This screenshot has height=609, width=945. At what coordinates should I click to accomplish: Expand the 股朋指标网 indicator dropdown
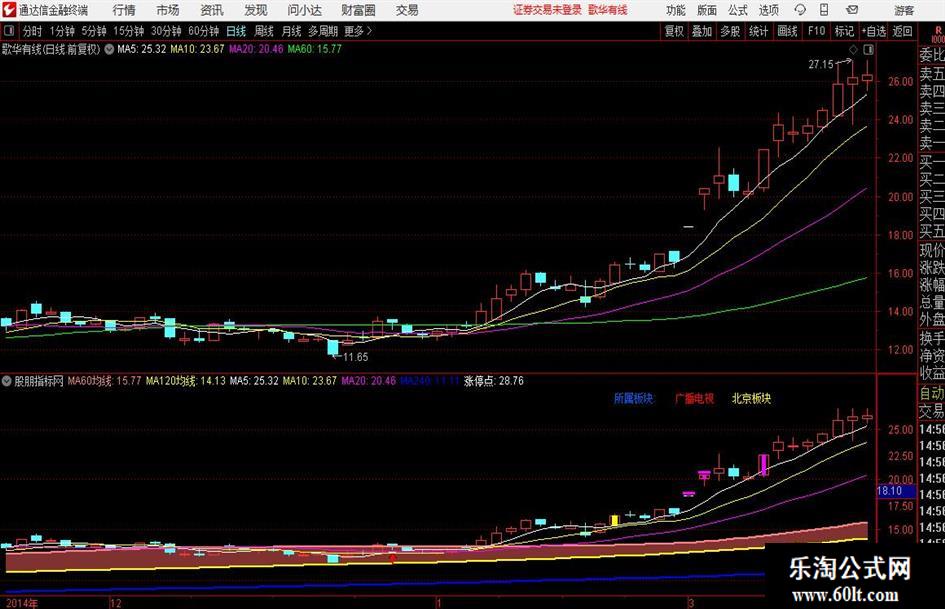(7, 381)
